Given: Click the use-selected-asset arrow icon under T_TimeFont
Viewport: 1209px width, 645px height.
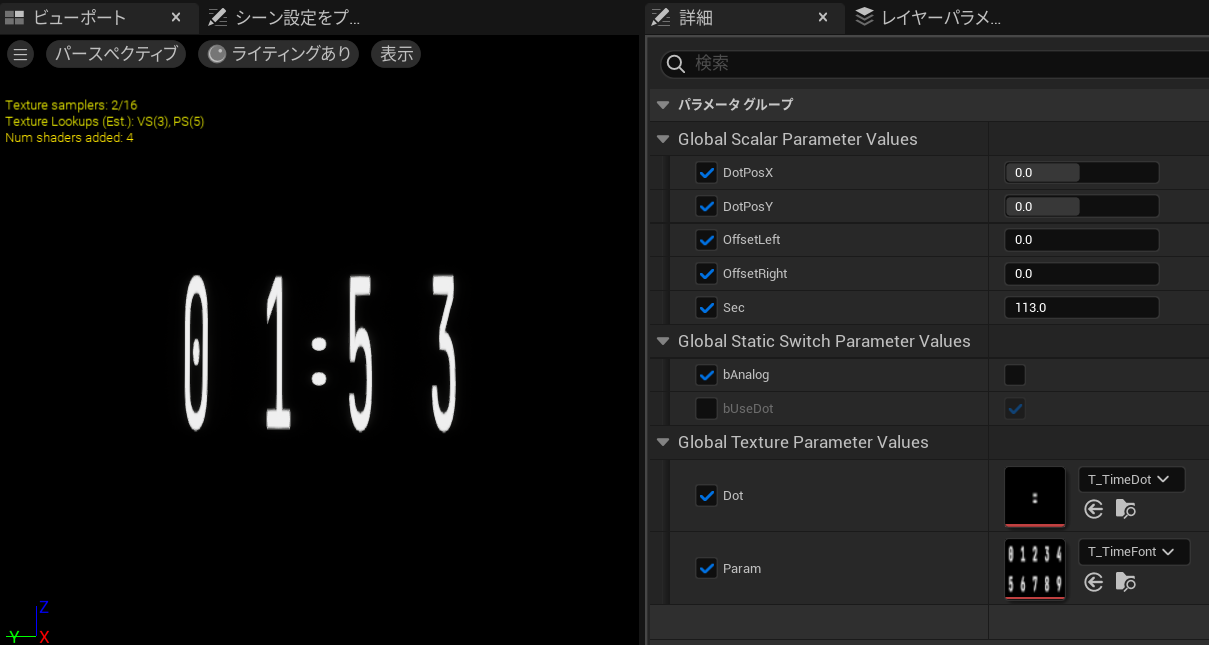Looking at the screenshot, I should tap(1093, 582).
